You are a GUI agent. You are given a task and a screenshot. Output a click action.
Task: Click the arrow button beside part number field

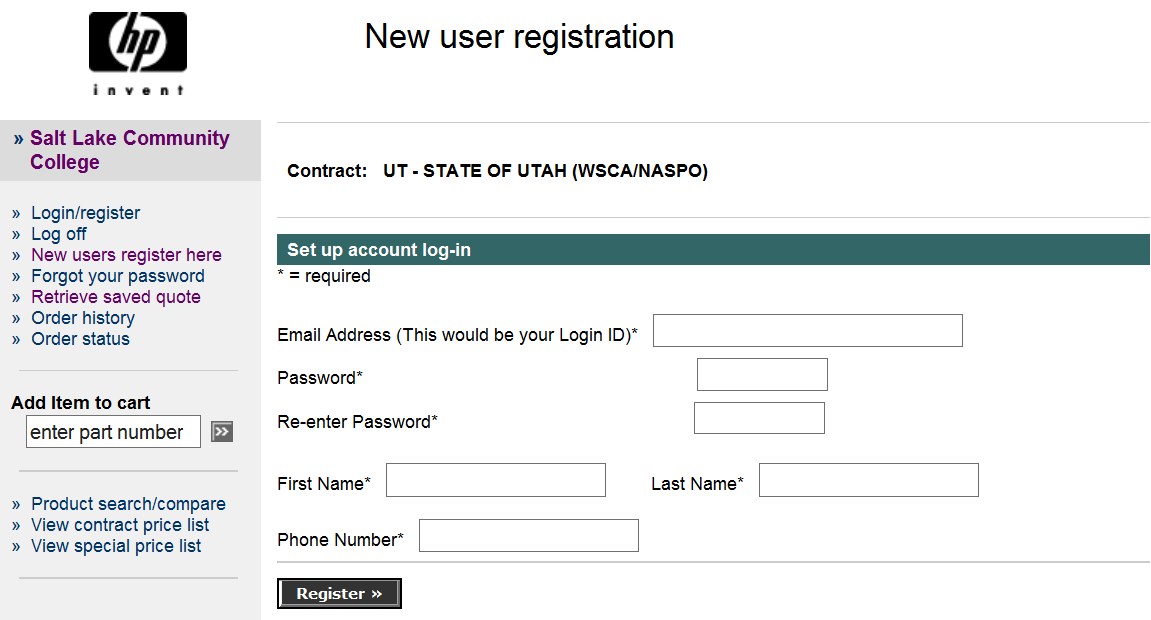coord(222,432)
